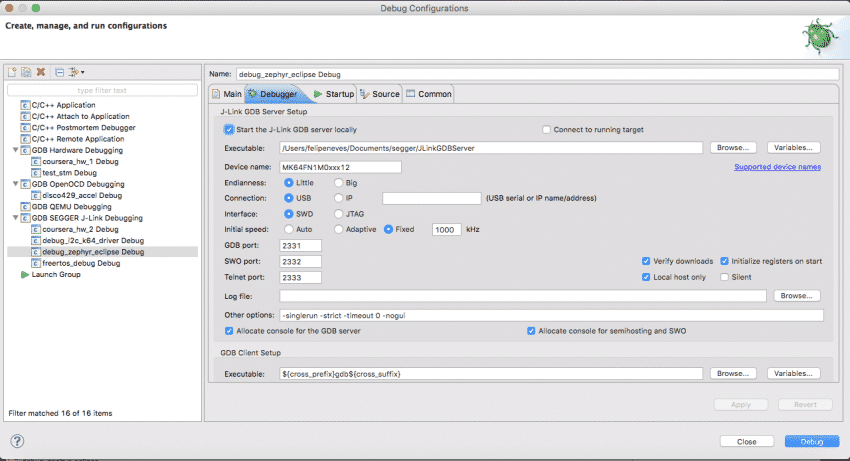Toggle Start the J-Link GDB server locally
Image resolution: width=850 pixels, height=461 pixels.
(229, 130)
